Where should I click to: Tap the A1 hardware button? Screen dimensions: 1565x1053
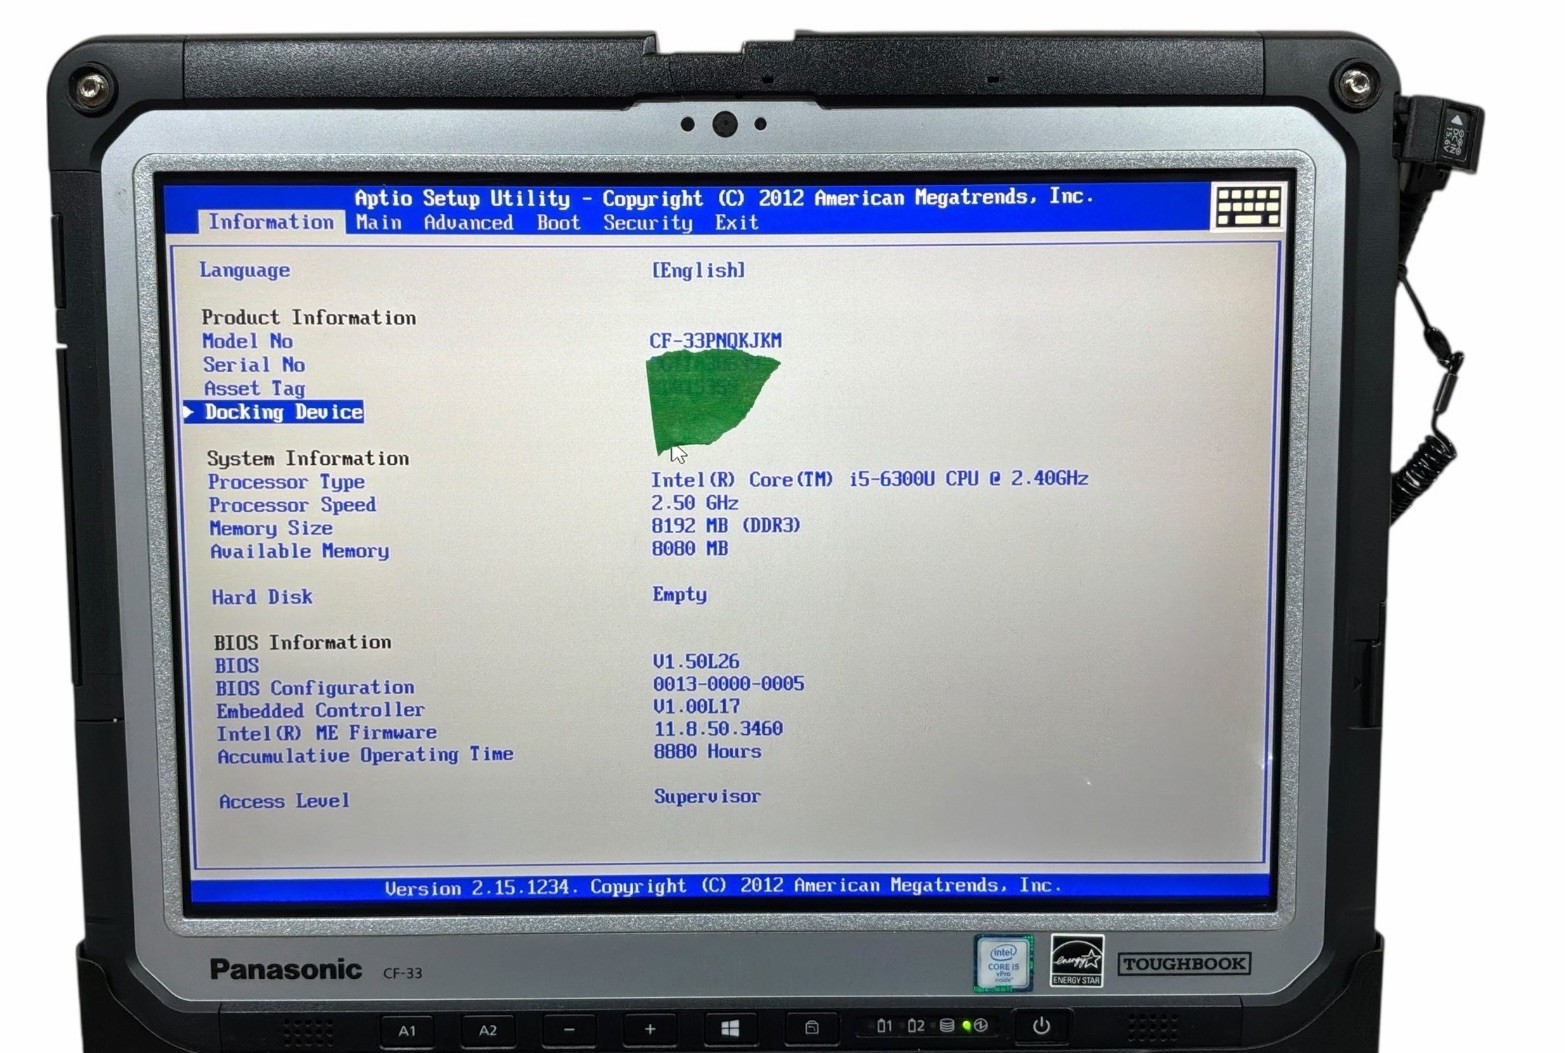(407, 1030)
